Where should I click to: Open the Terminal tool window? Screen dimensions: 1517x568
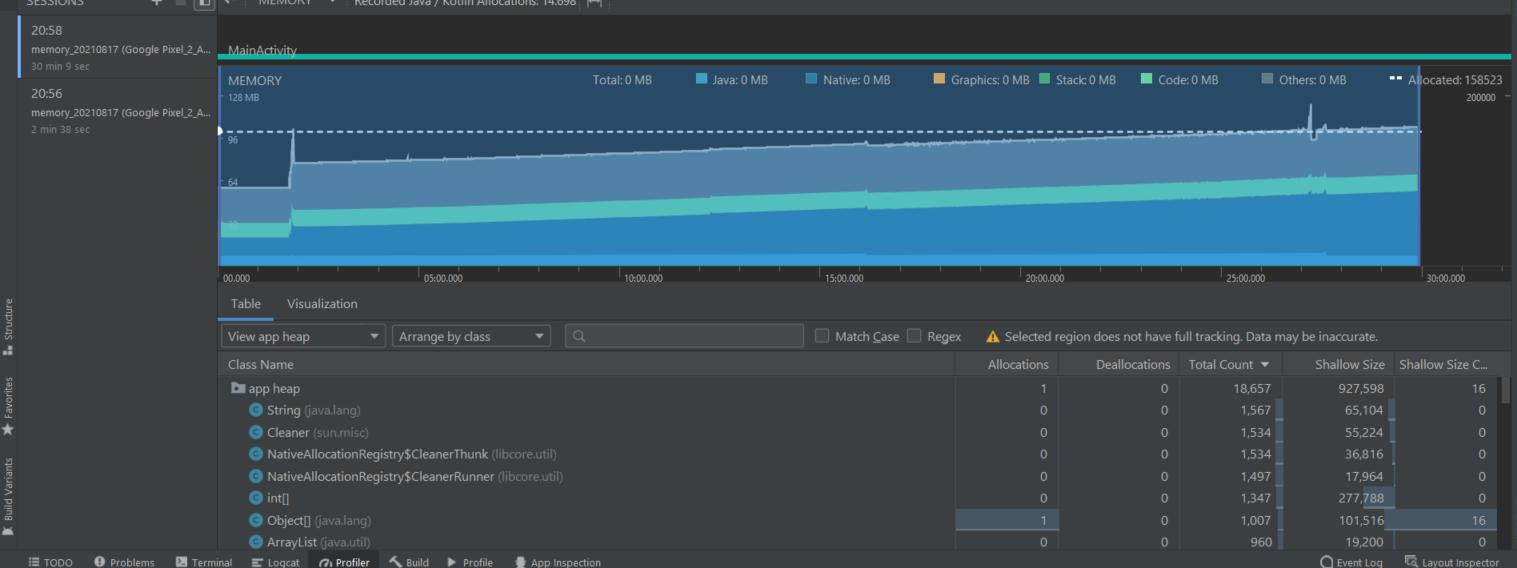tap(203, 562)
